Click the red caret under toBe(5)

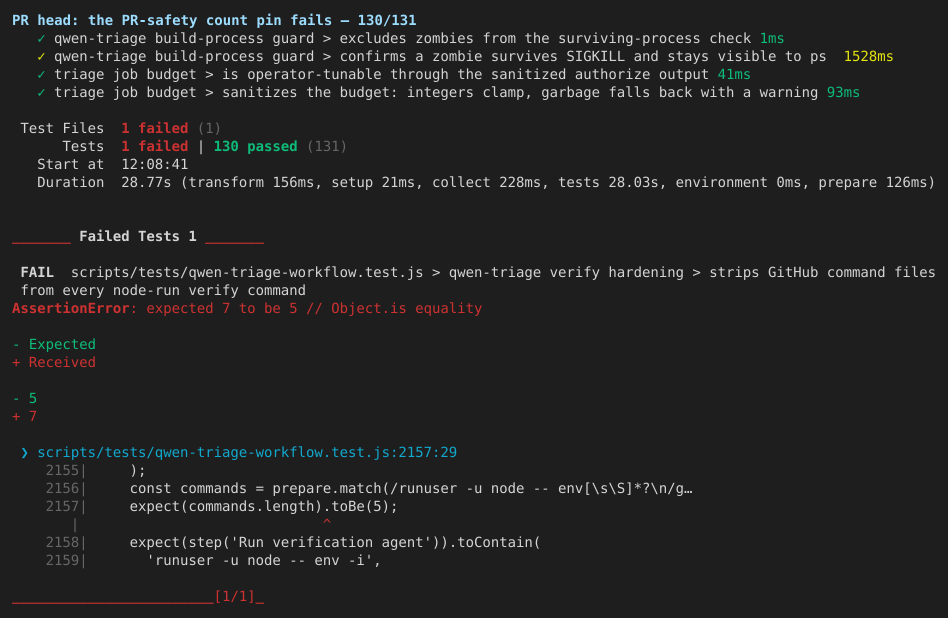(327, 522)
